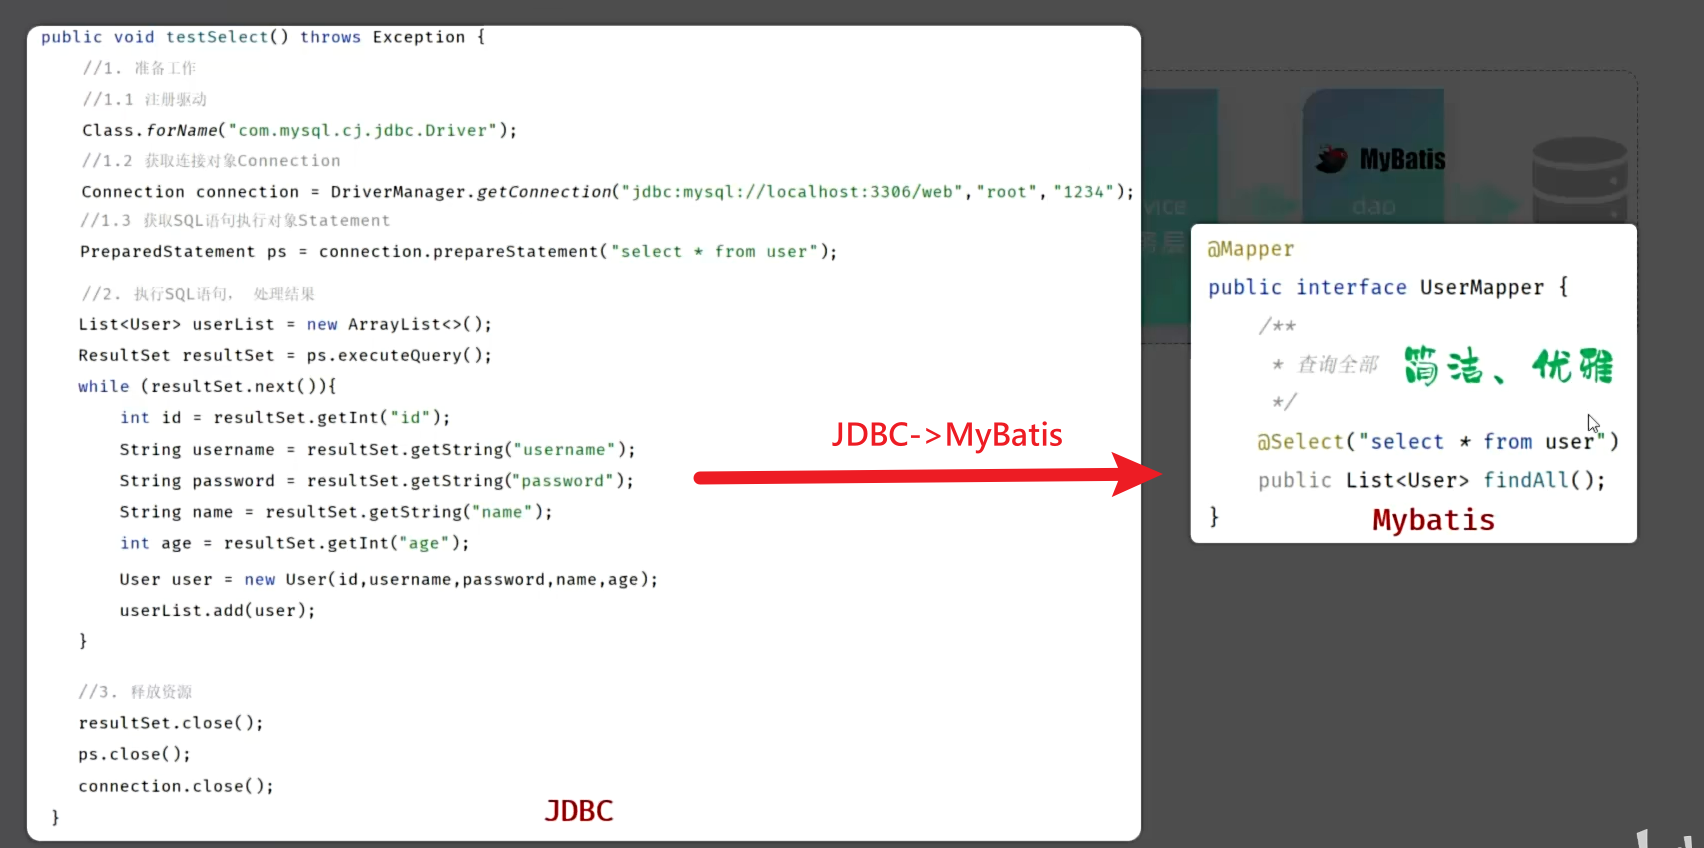
Task: Click the '//1.1' register driver comment
Action: [x=145, y=99]
